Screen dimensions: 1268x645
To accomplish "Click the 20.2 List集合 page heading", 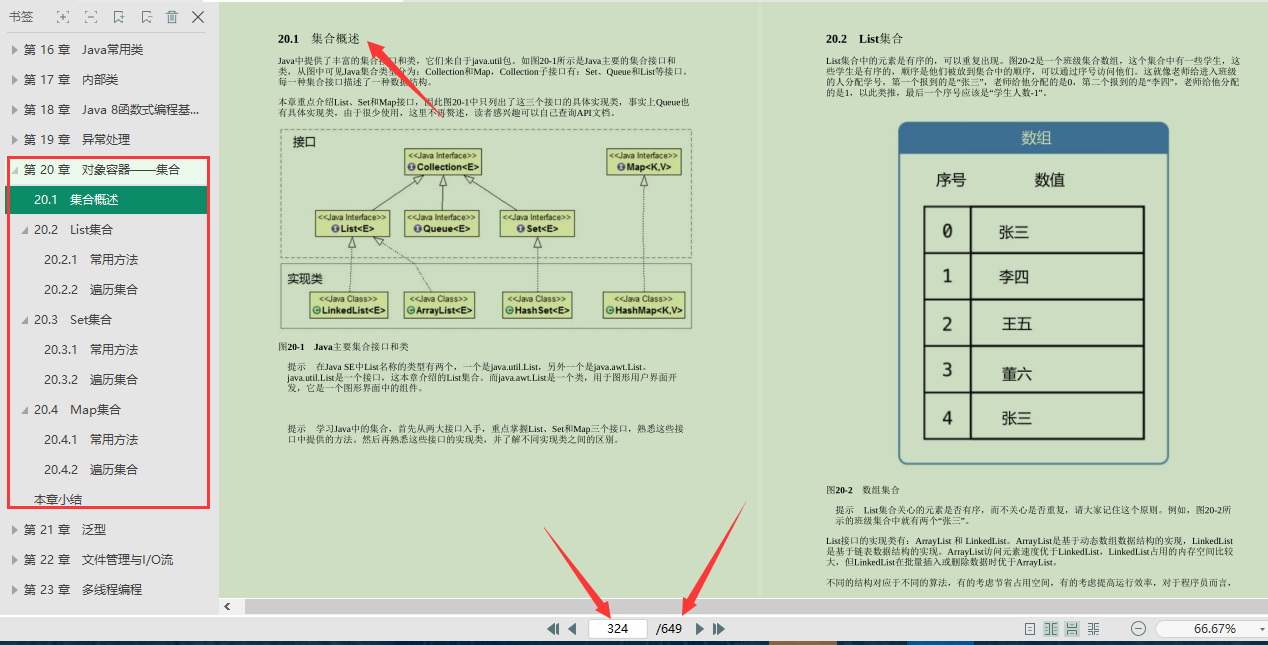I will click(x=864, y=39).
